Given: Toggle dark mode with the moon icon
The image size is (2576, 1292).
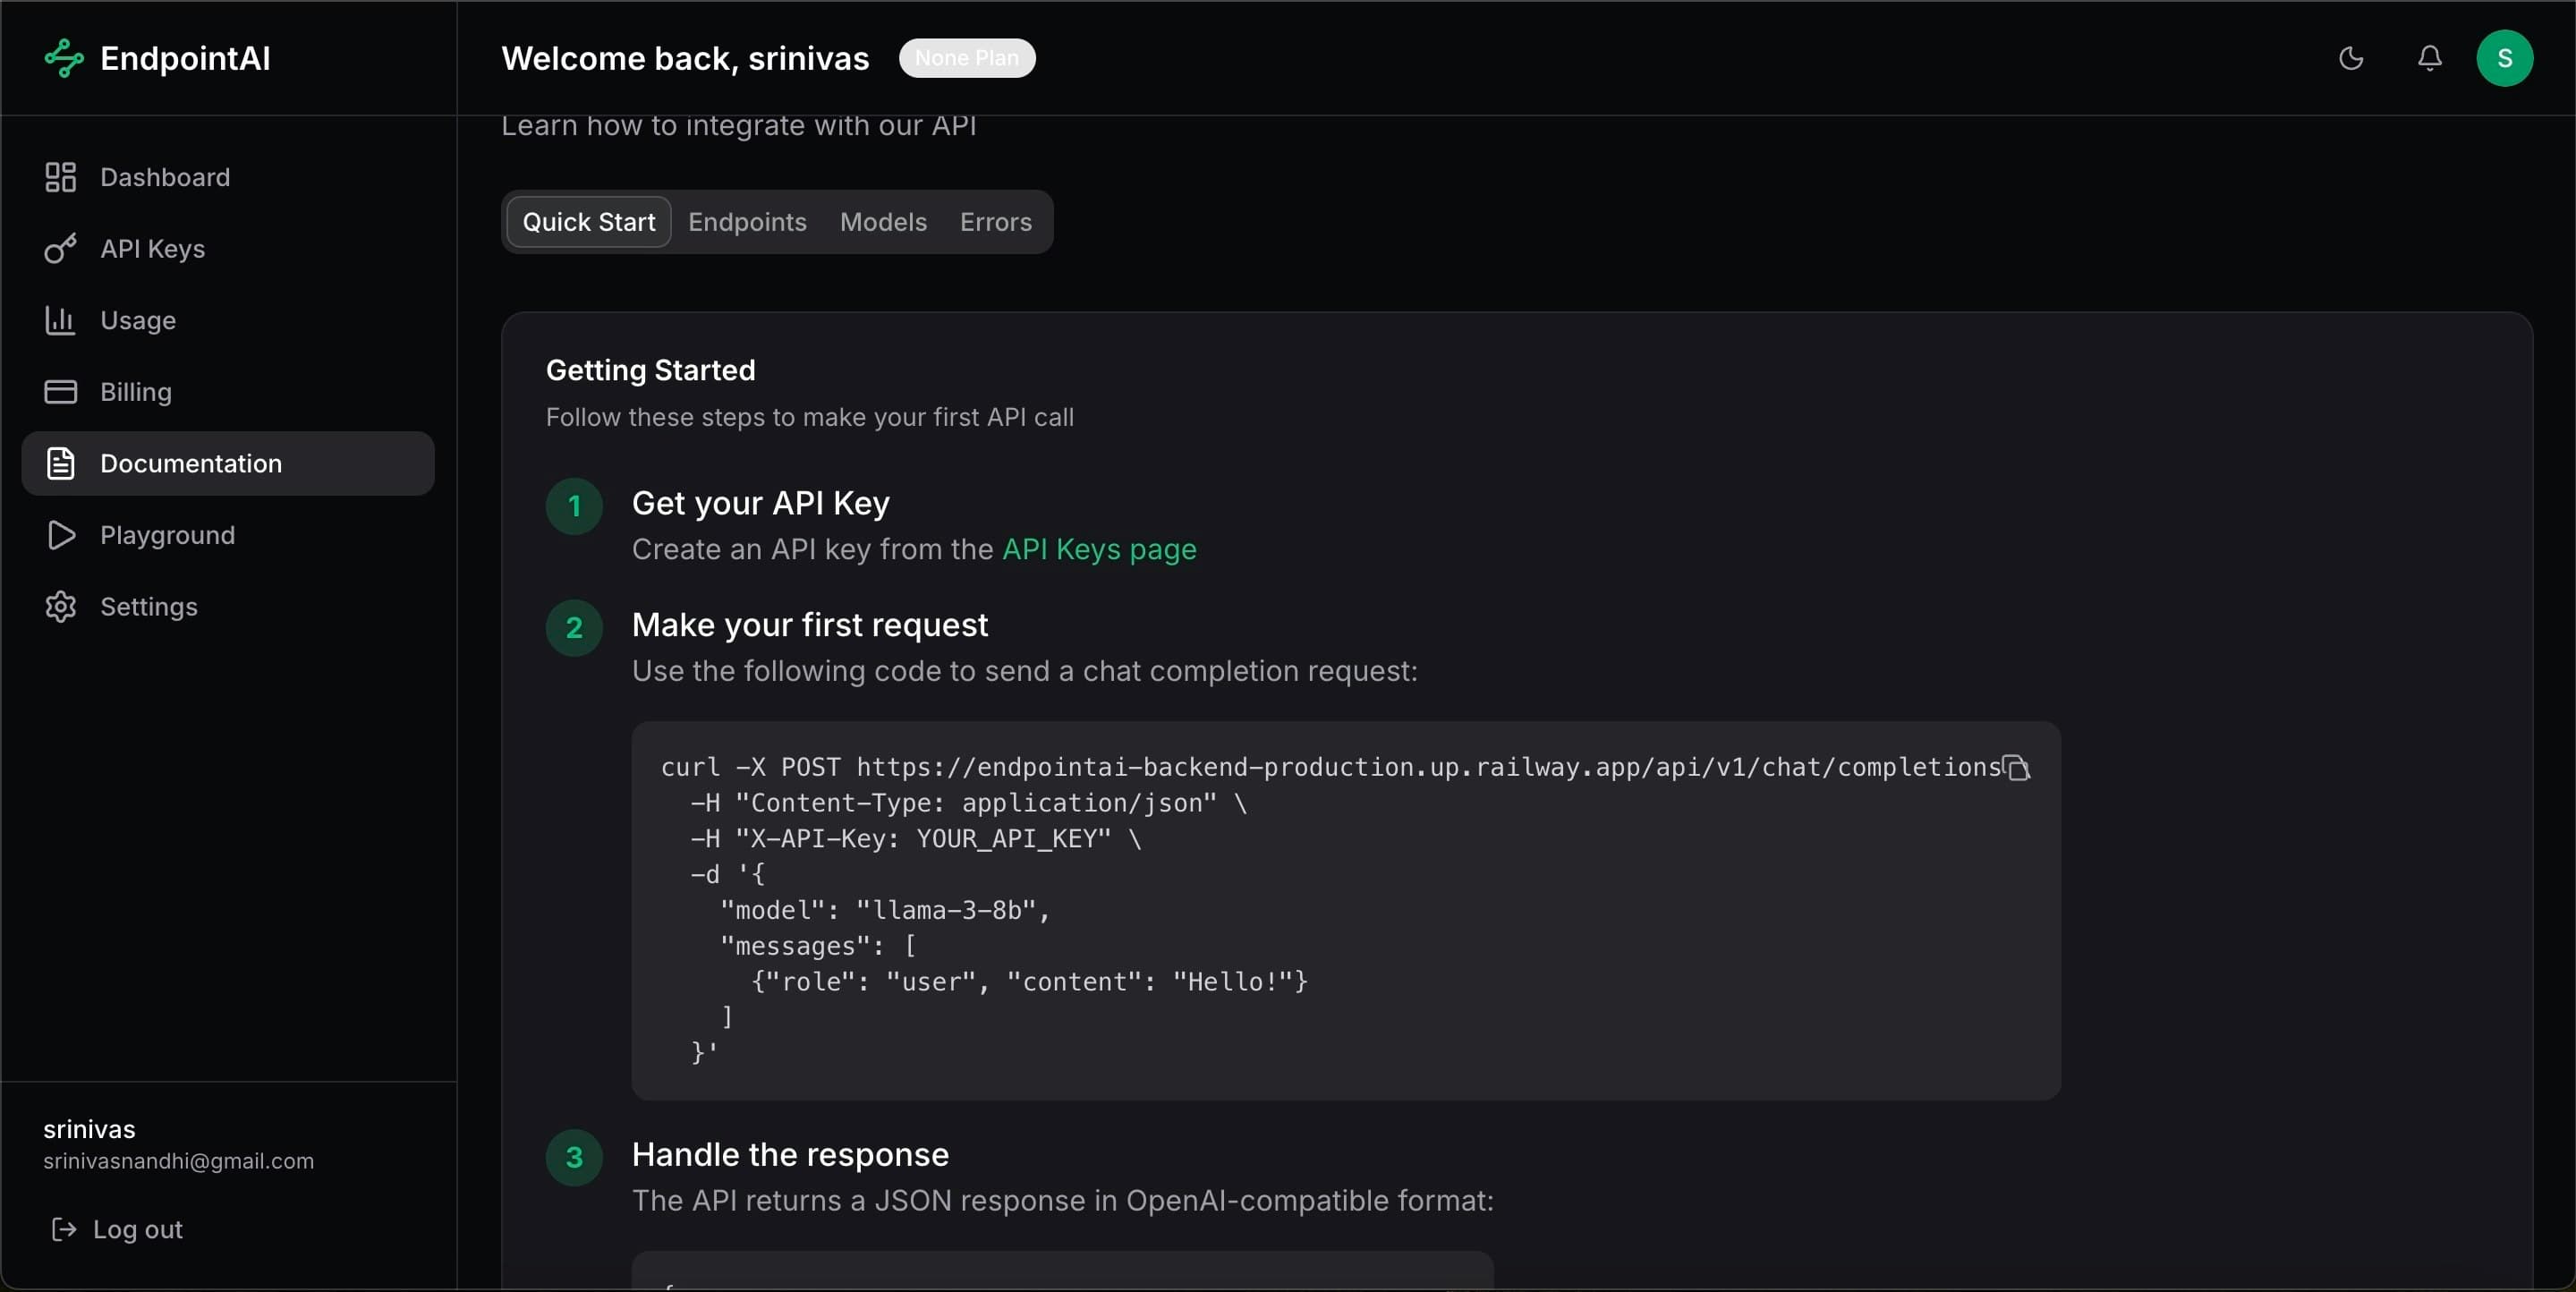Looking at the screenshot, I should tap(2351, 58).
